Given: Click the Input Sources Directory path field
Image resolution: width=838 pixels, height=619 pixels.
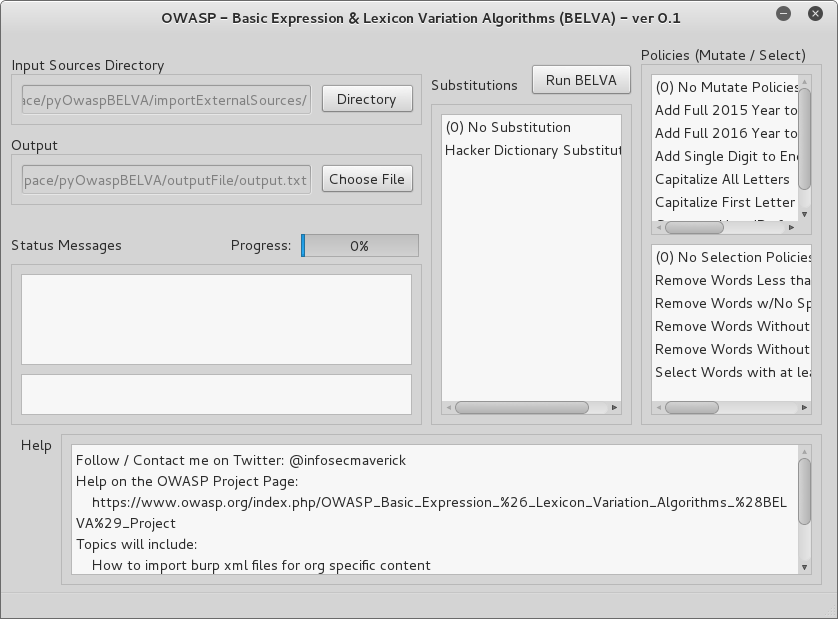Looking at the screenshot, I should [x=166, y=100].
